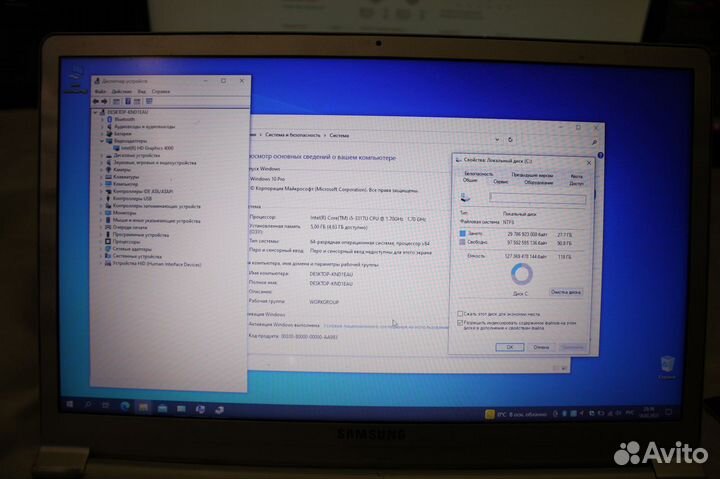Click the blue Properties icon in Device Manager toolbar
Viewport: 720px width, 479px height.
point(128,101)
